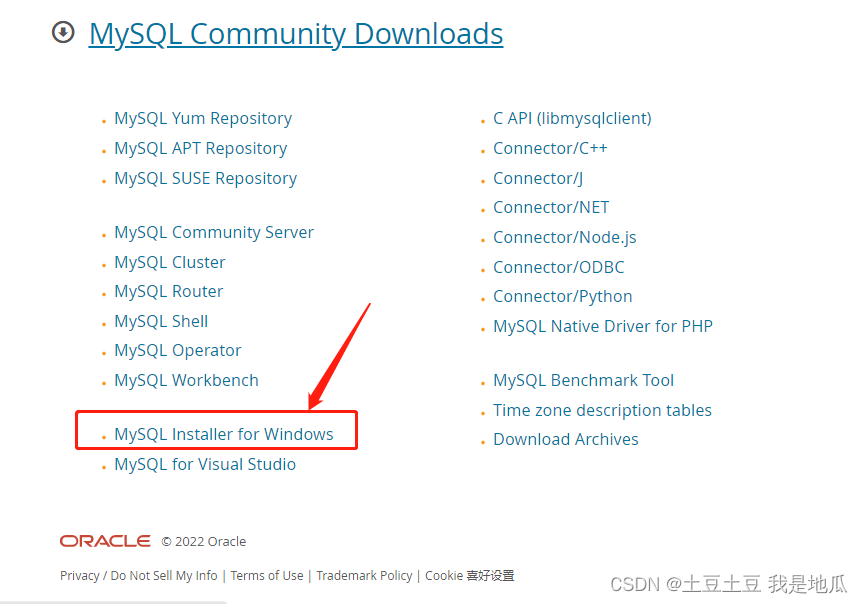
Task: Open MySQL APT Repository
Action: click(200, 149)
